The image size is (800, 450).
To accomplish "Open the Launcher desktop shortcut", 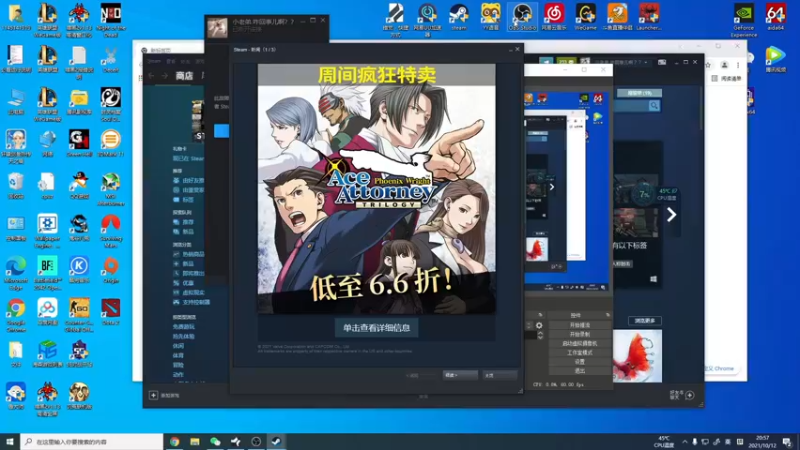I will [x=648, y=17].
